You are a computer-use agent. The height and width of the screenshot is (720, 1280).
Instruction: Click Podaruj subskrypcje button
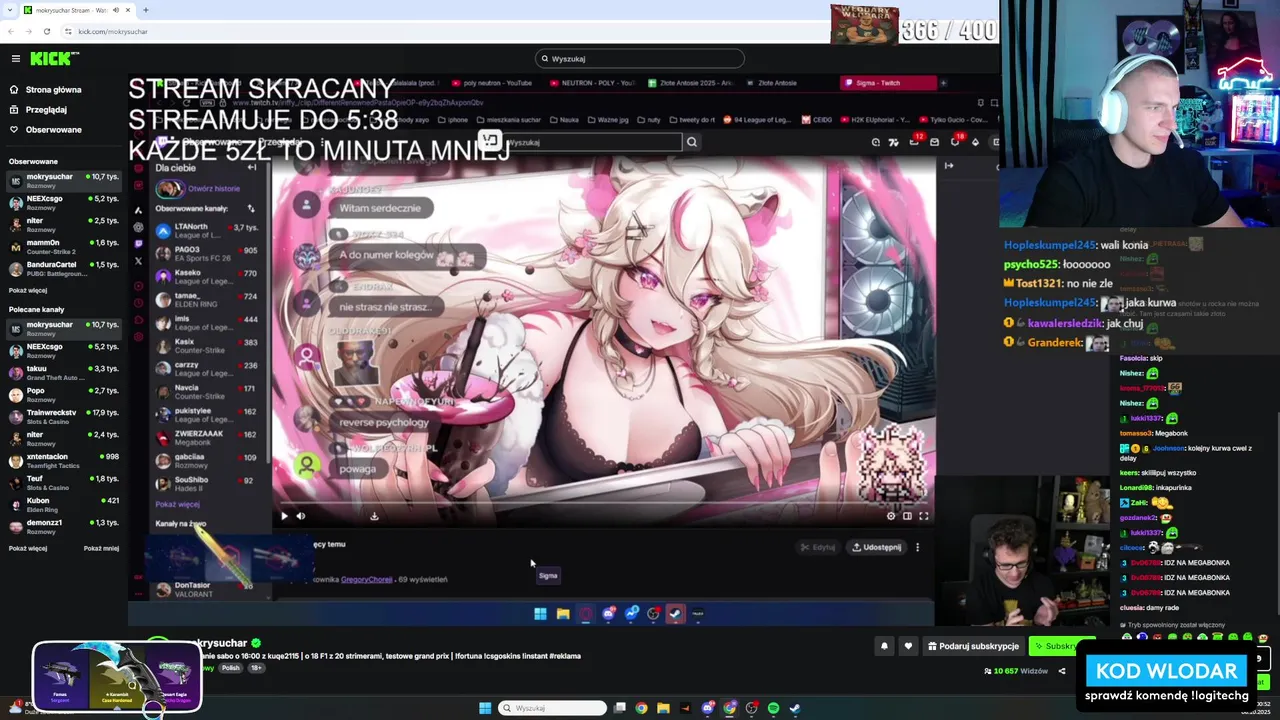(x=973, y=646)
